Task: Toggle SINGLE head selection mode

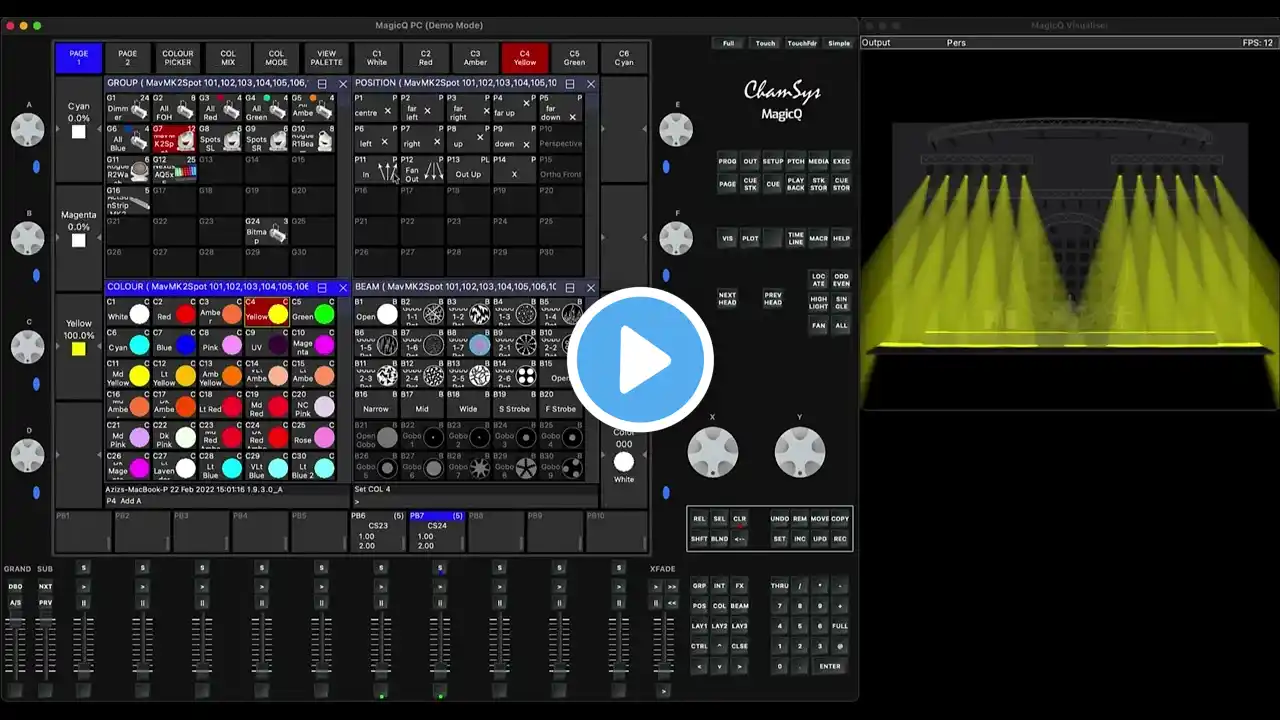Action: tap(841, 302)
